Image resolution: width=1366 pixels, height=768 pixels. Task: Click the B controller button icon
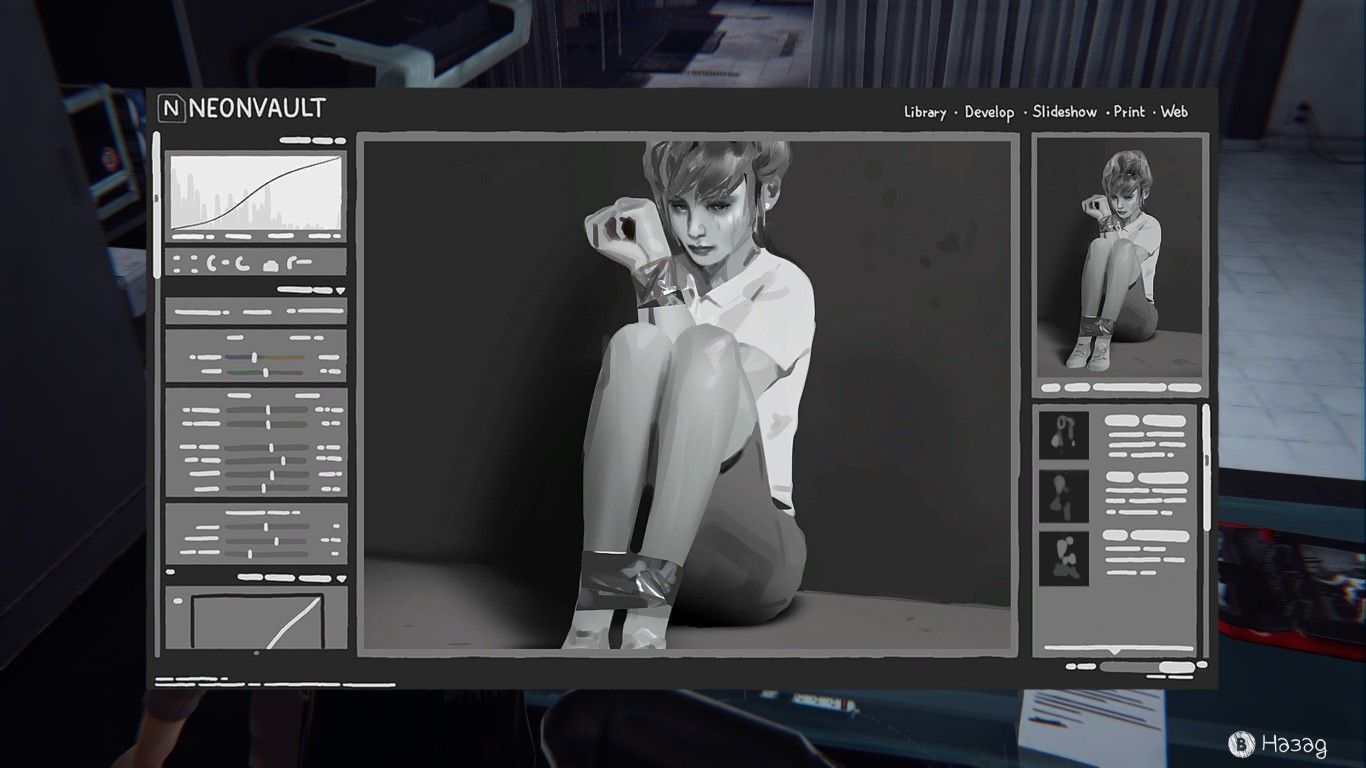[1241, 744]
